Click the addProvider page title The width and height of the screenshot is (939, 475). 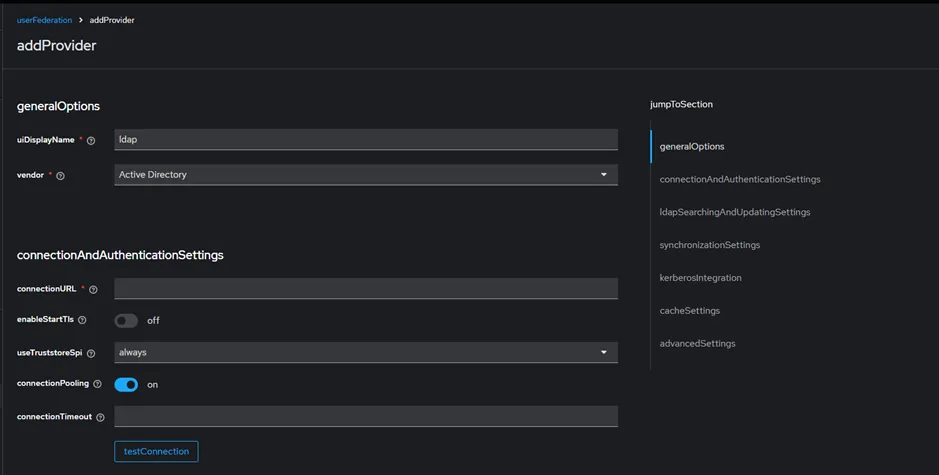56,46
